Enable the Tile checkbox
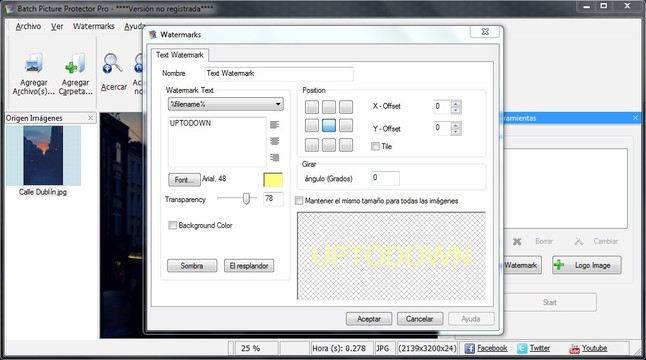 click(x=375, y=146)
